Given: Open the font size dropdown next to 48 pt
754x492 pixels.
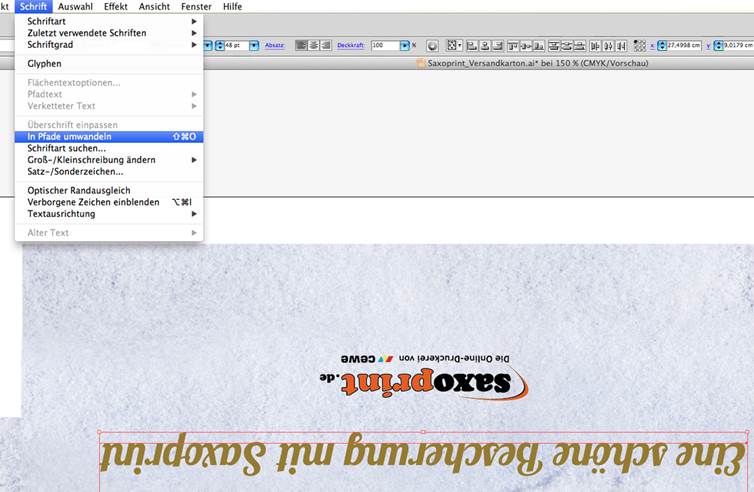Looking at the screenshot, I should [x=254, y=46].
